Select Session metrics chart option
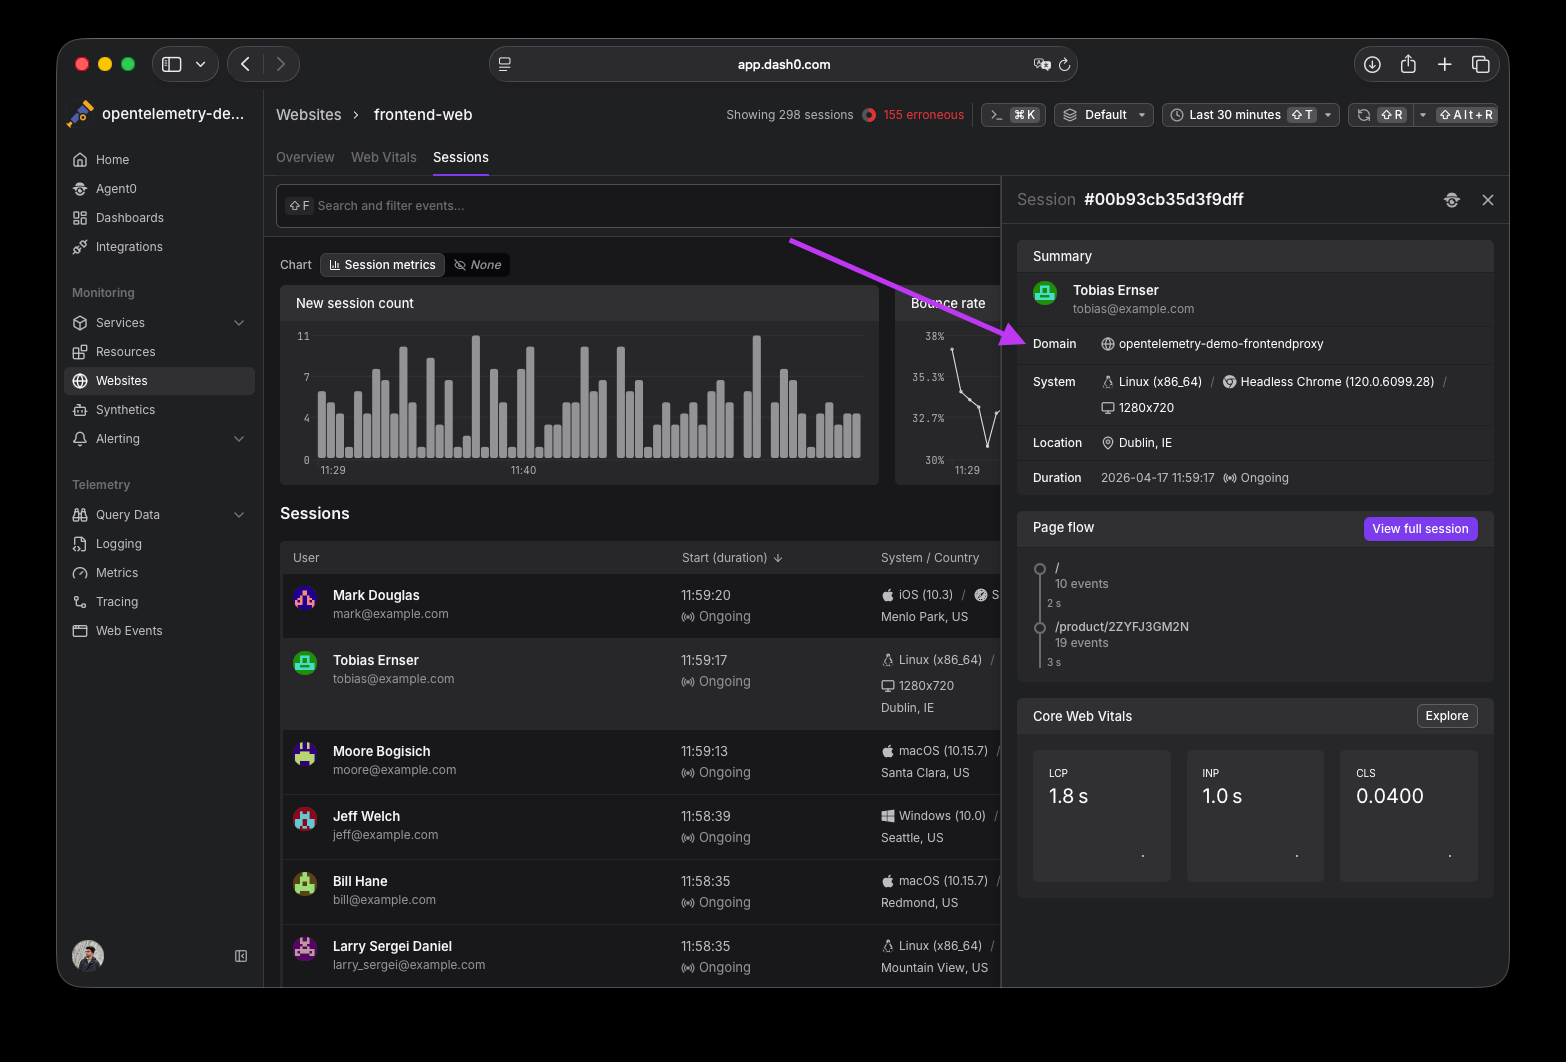1566x1062 pixels. pos(382,265)
